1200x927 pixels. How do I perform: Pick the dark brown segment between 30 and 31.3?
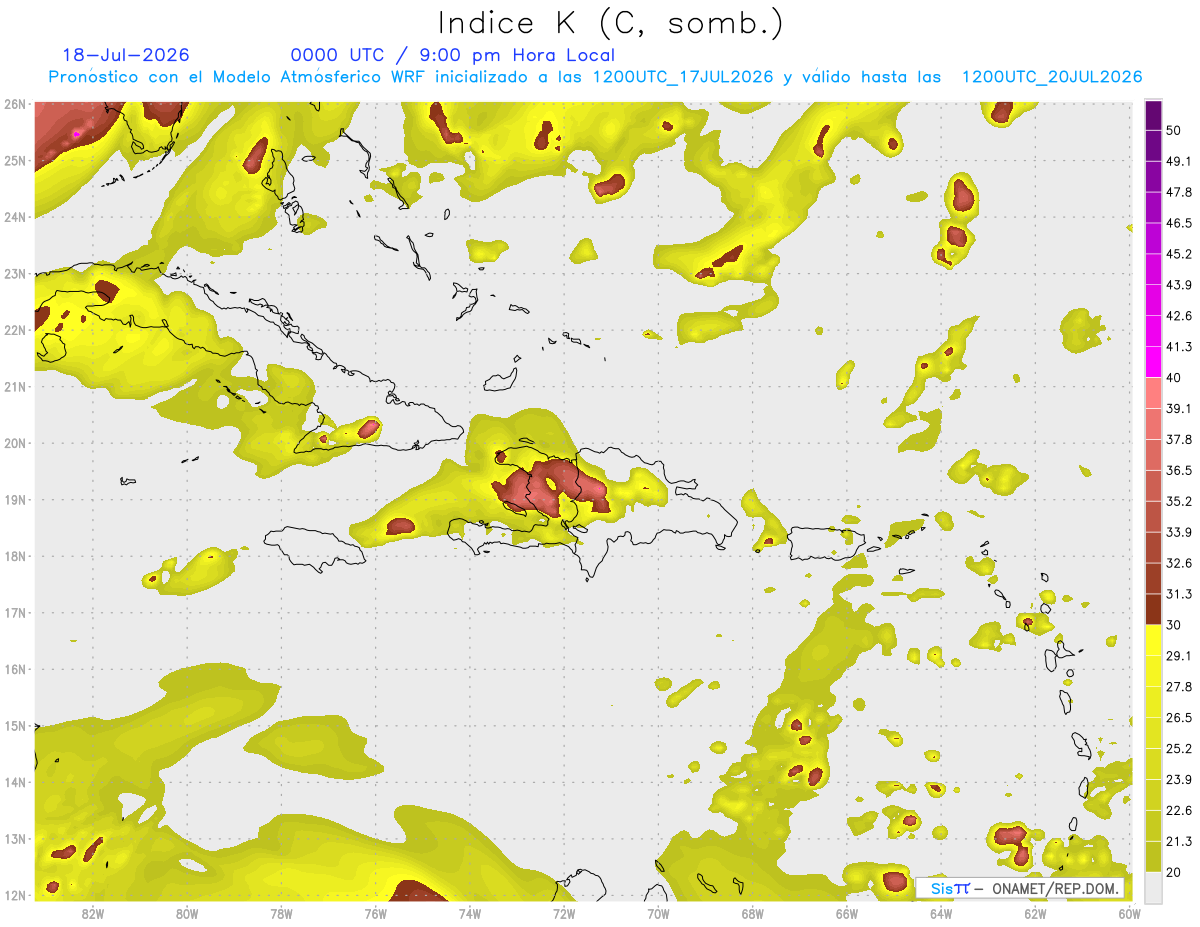[1153, 610]
